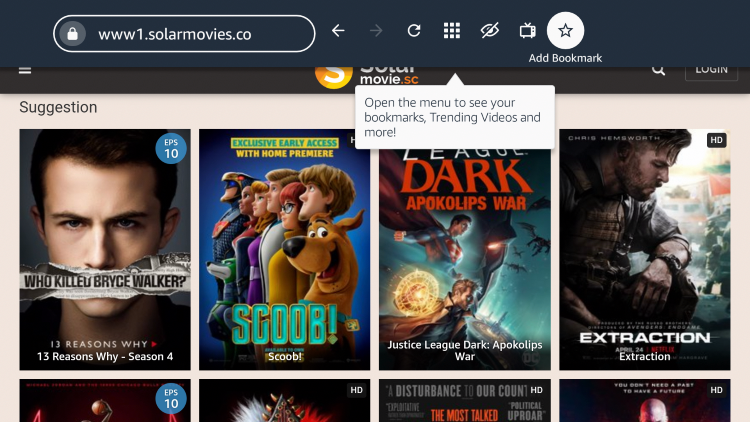The height and width of the screenshot is (422, 750).
Task: Click the Add Bookmark label
Action: pos(565,58)
